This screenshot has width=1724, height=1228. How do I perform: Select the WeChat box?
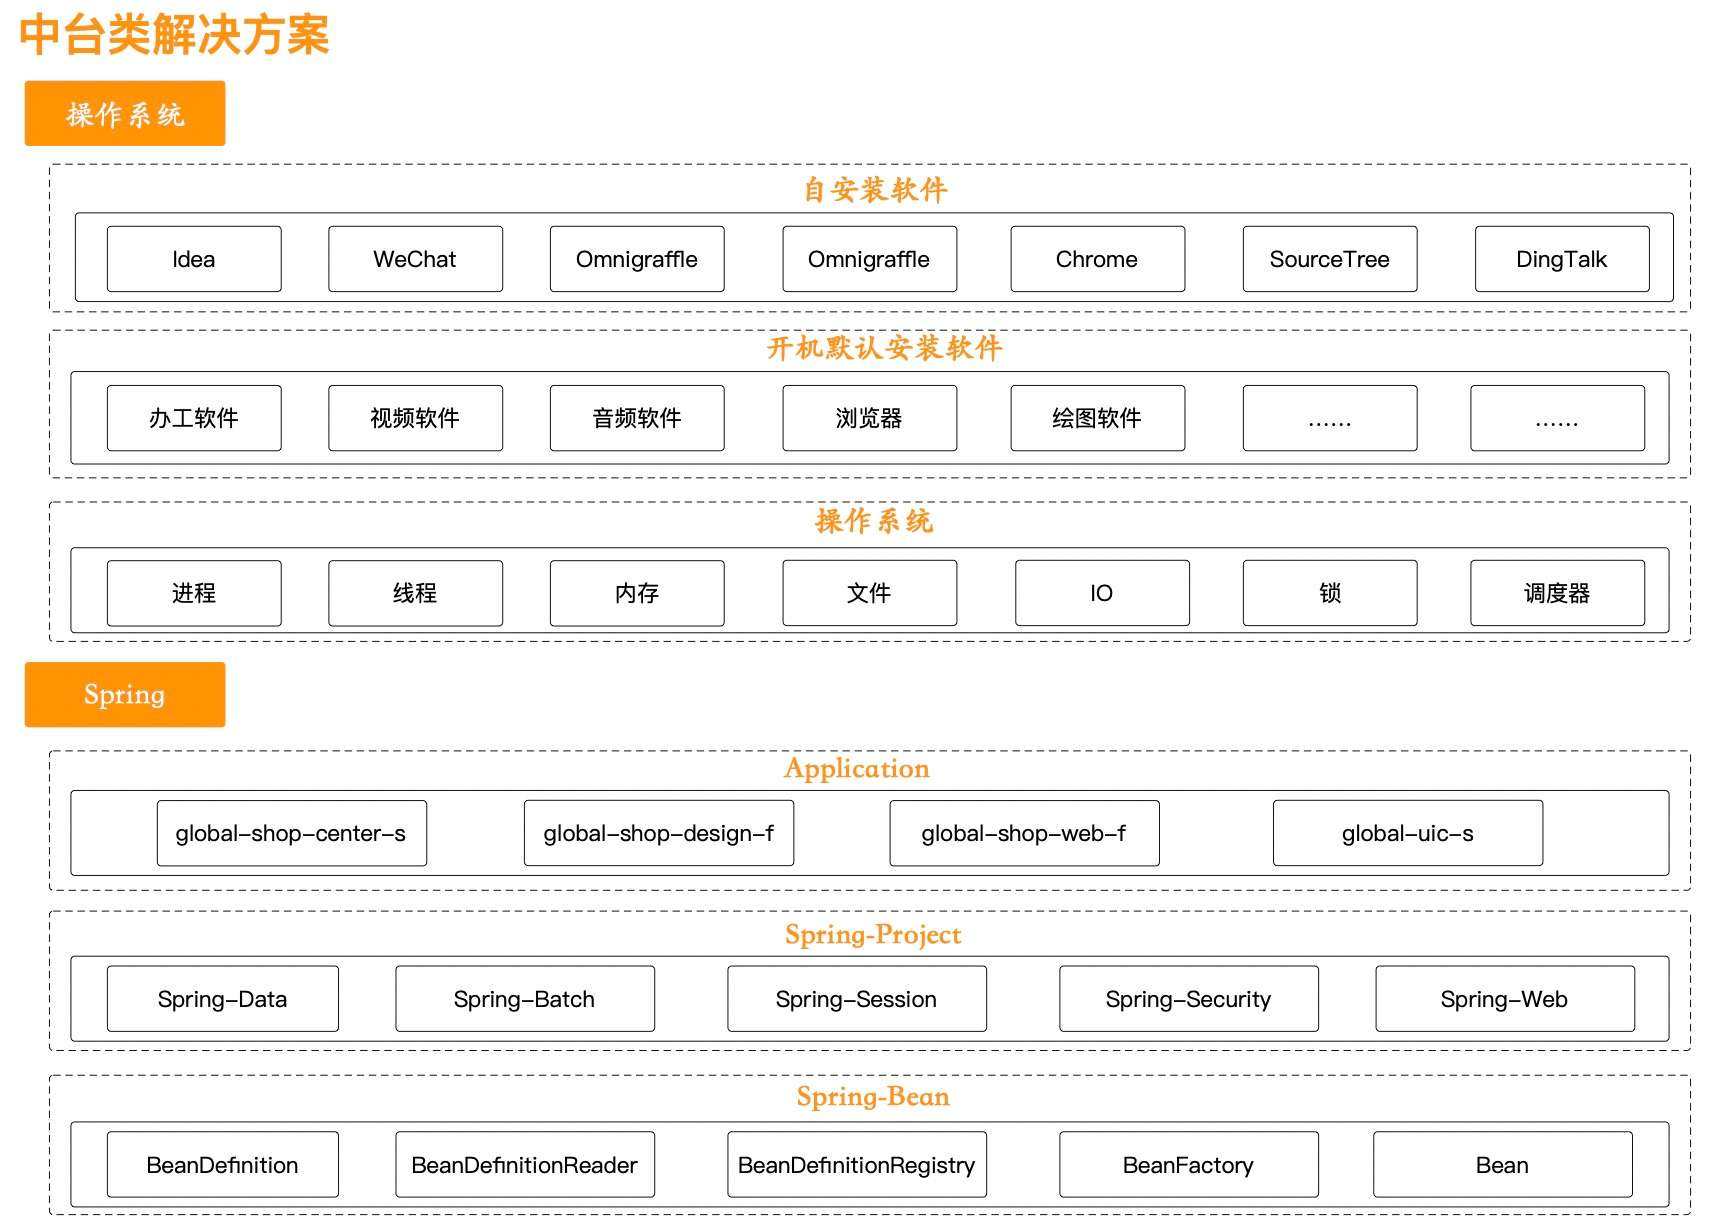click(x=415, y=259)
